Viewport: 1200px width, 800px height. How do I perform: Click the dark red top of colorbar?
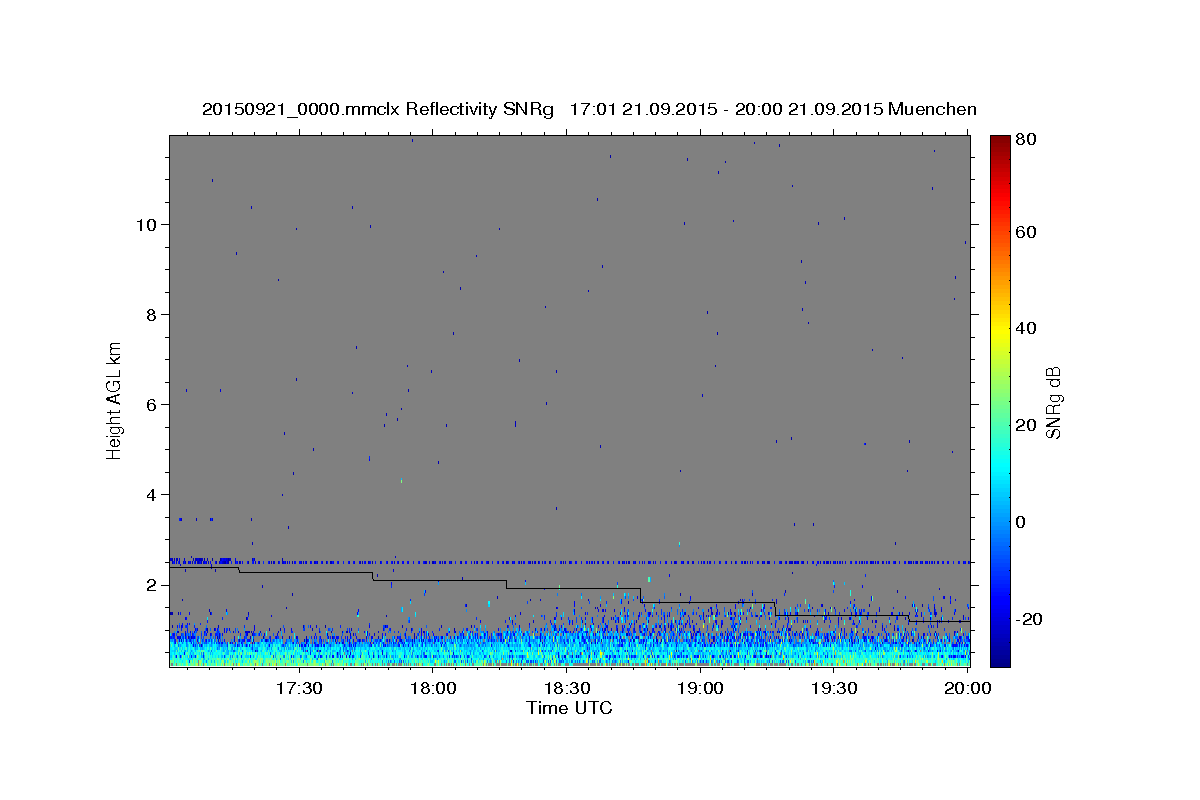tap(1000, 142)
